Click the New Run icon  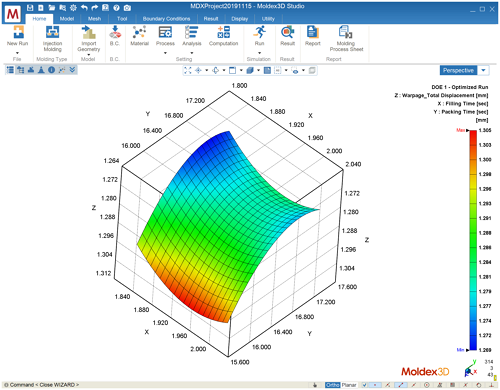click(x=18, y=32)
